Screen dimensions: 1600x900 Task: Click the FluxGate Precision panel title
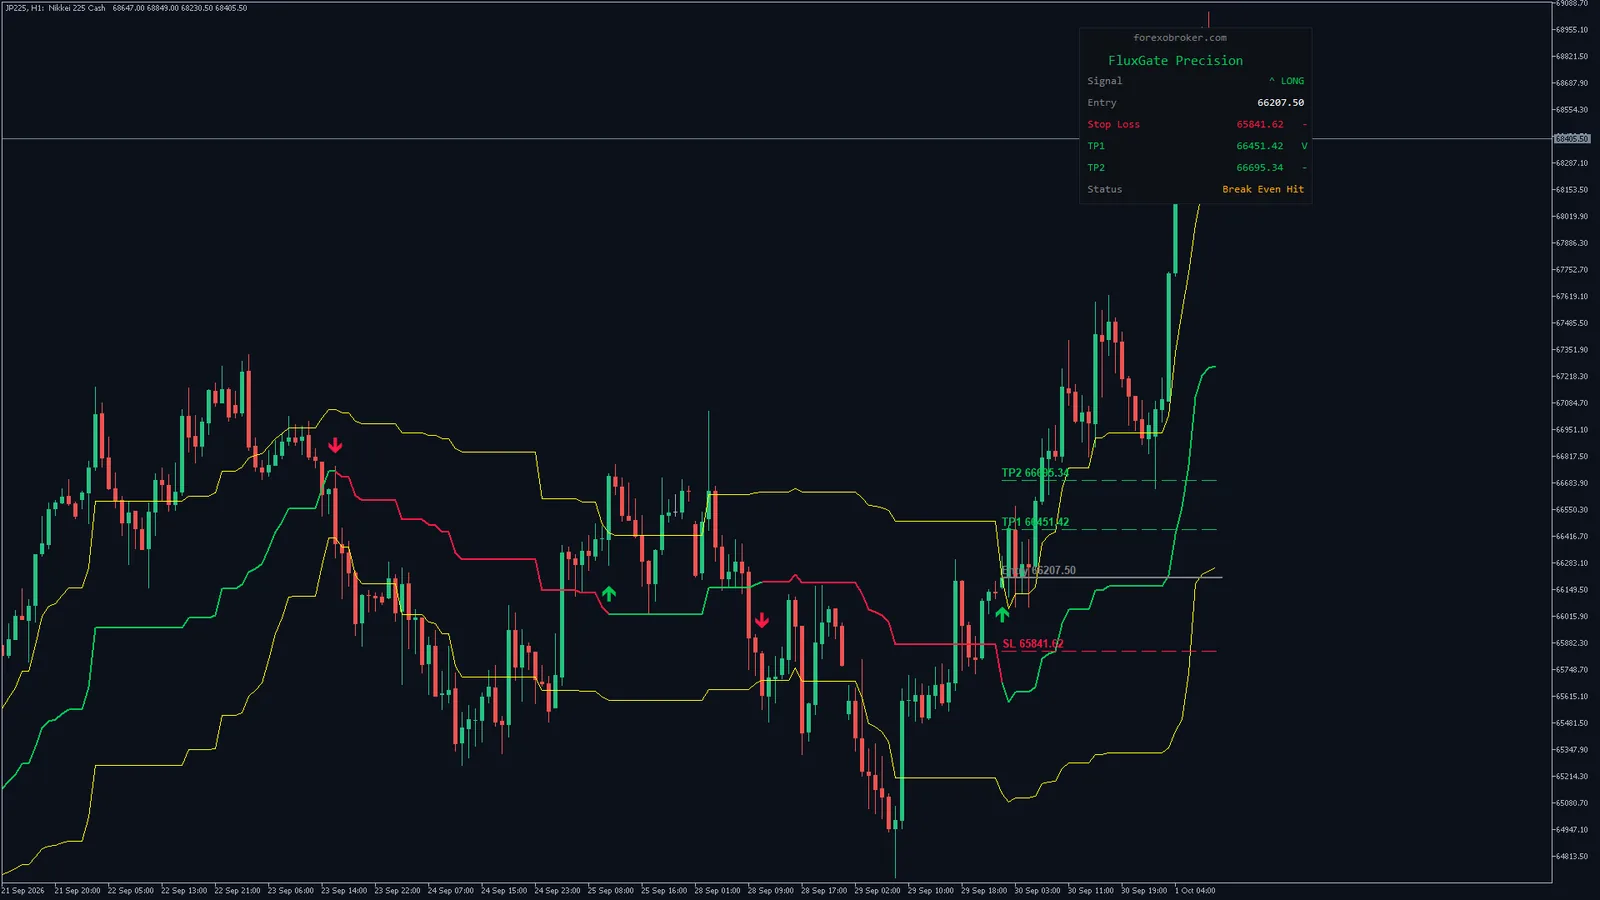click(x=1175, y=61)
